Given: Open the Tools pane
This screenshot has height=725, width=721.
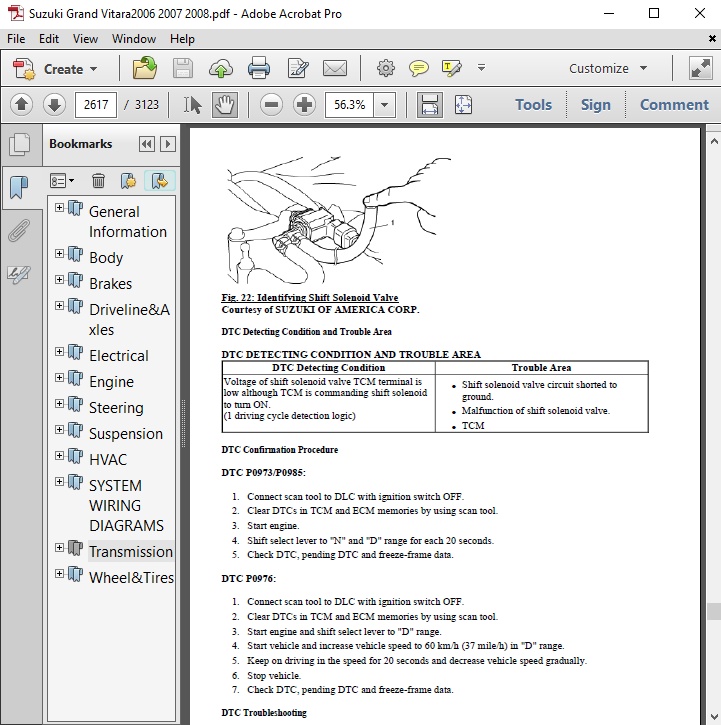Looking at the screenshot, I should tap(533, 105).
